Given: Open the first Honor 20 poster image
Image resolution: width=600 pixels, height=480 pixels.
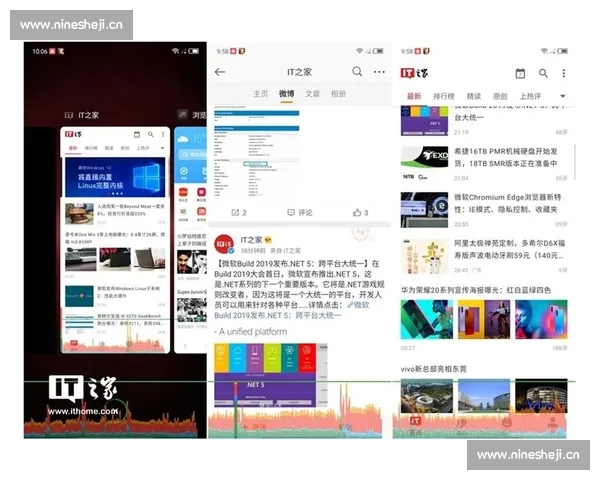Looking at the screenshot, I should point(427,319).
